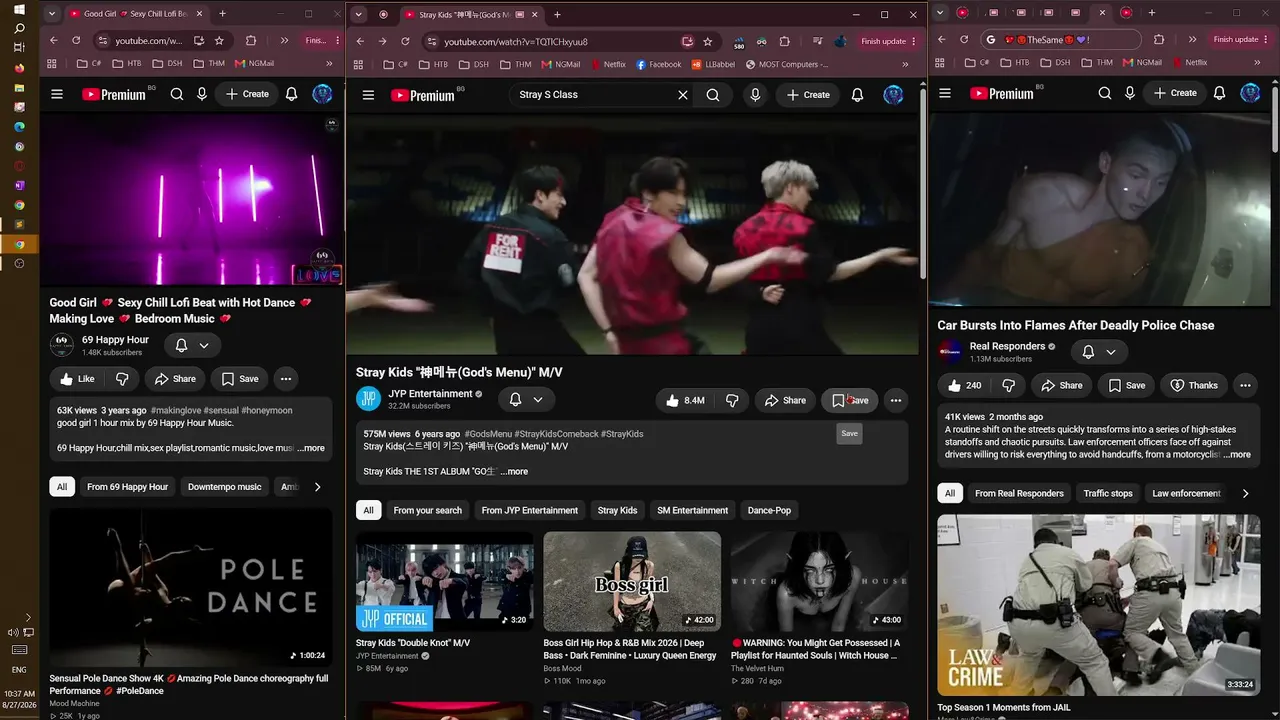Expand the God's Menu description with '...more'
1280x720 pixels.
(x=514, y=471)
